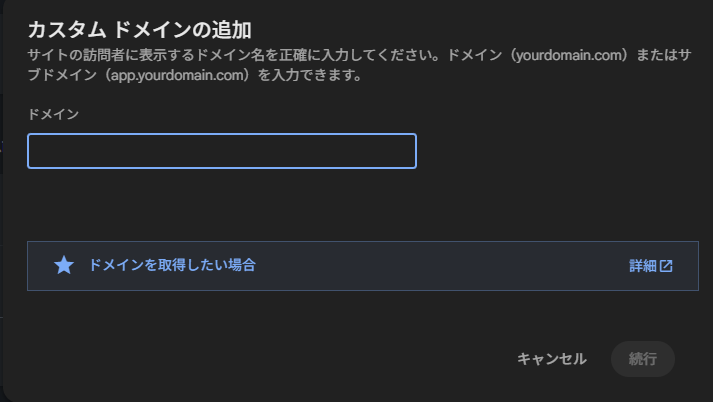Click the ドメイン field label
The image size is (713, 402).
(x=53, y=114)
